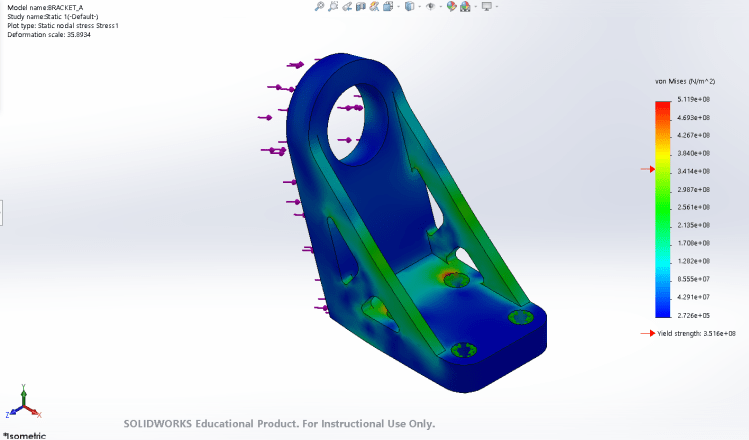Click the Apply Scene icon
The image size is (749, 440).
click(465, 6)
